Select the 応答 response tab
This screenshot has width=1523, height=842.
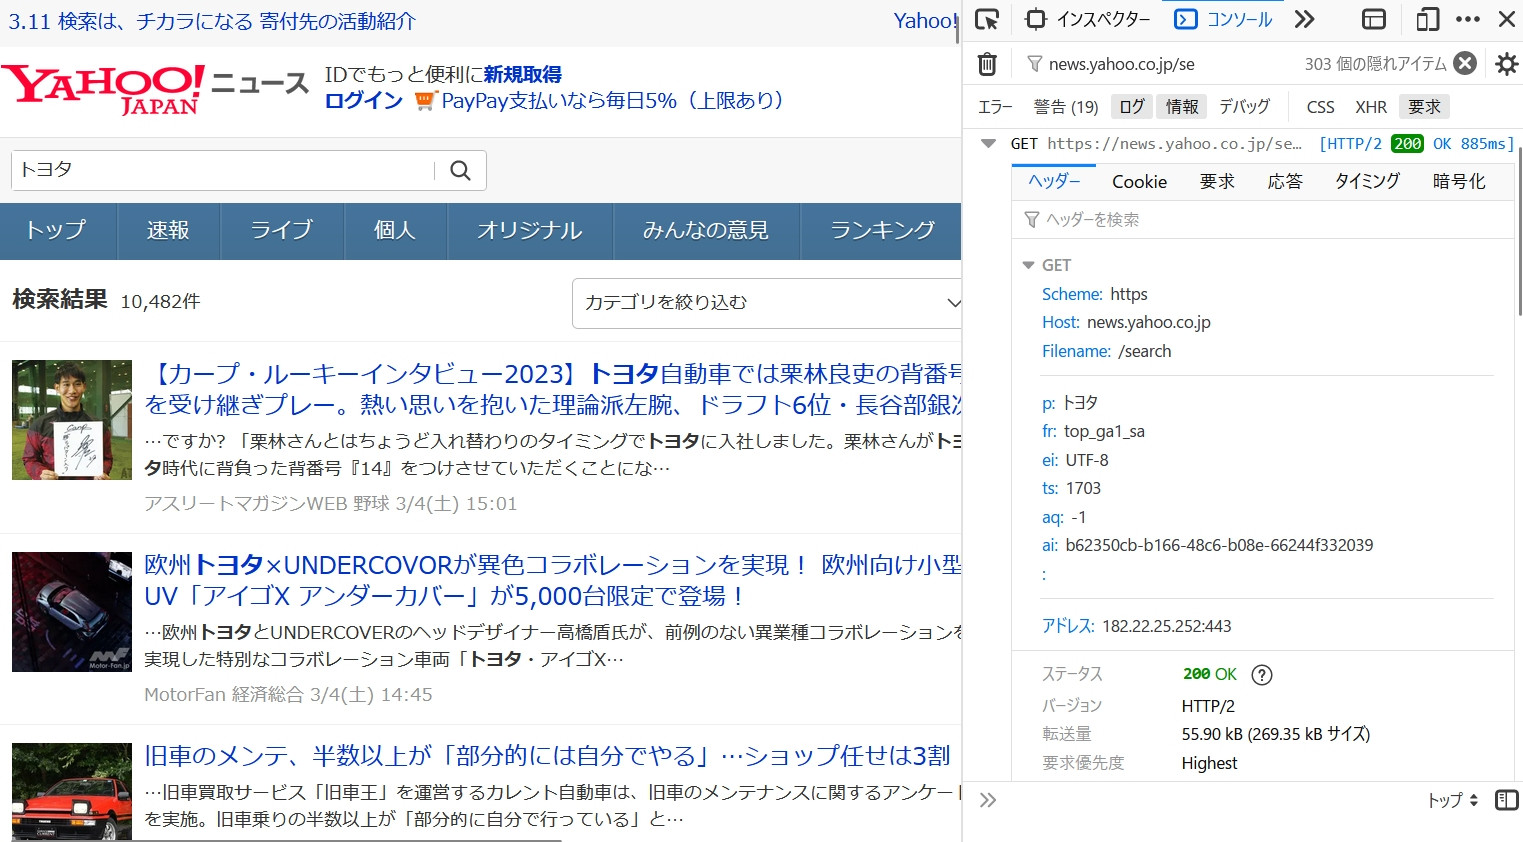1285,181
